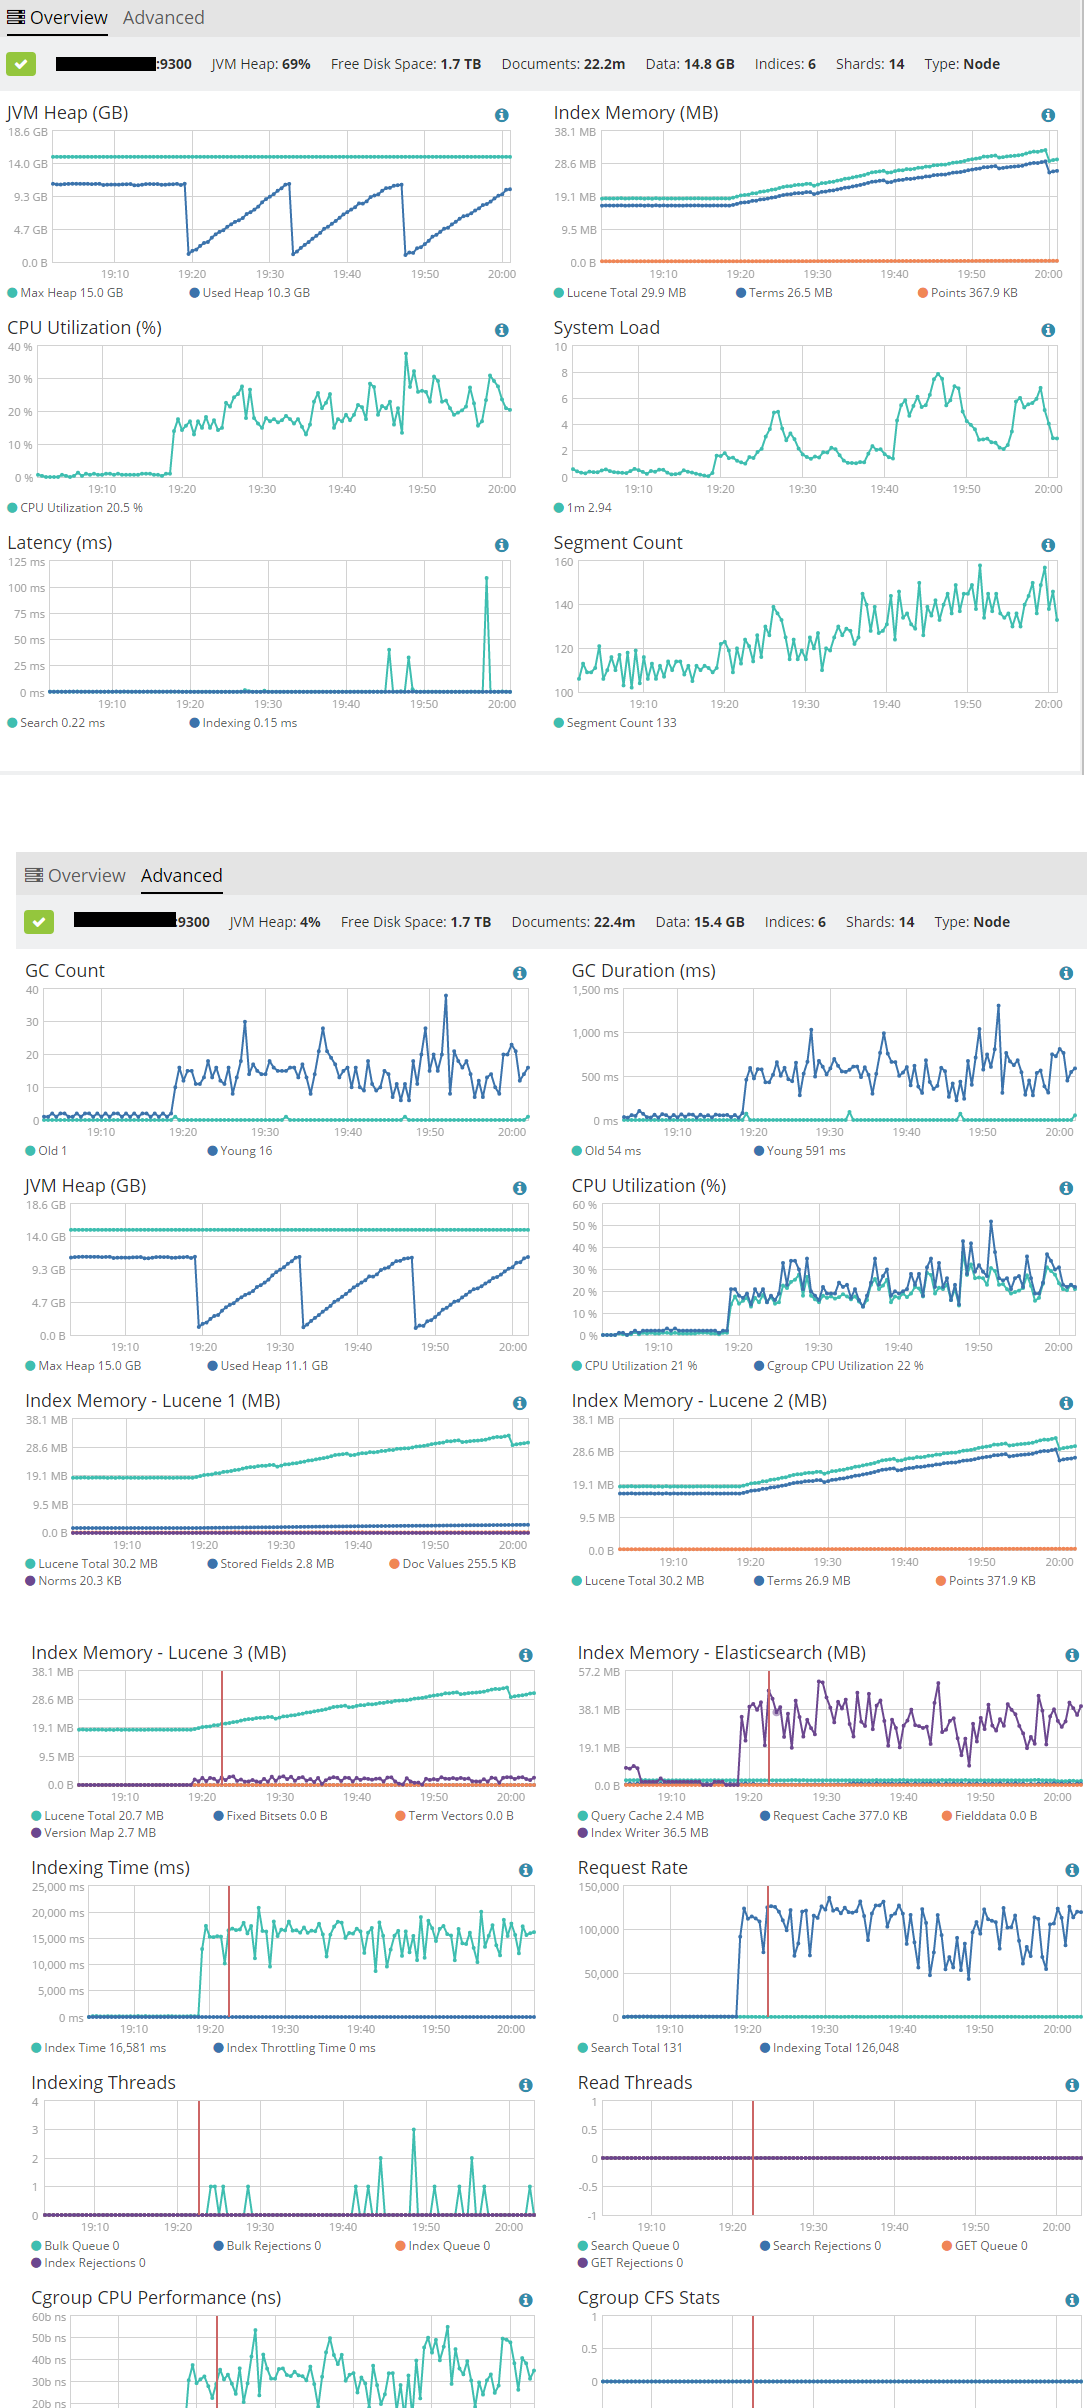
Task: Switch to the Advanced tab at top
Action: (x=163, y=18)
